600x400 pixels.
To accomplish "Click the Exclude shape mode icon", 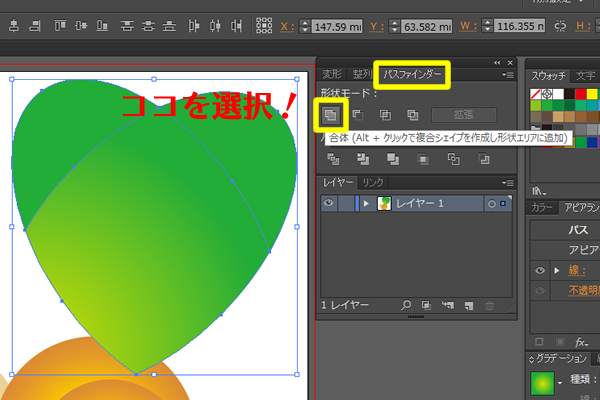I will pyautogui.click(x=411, y=115).
